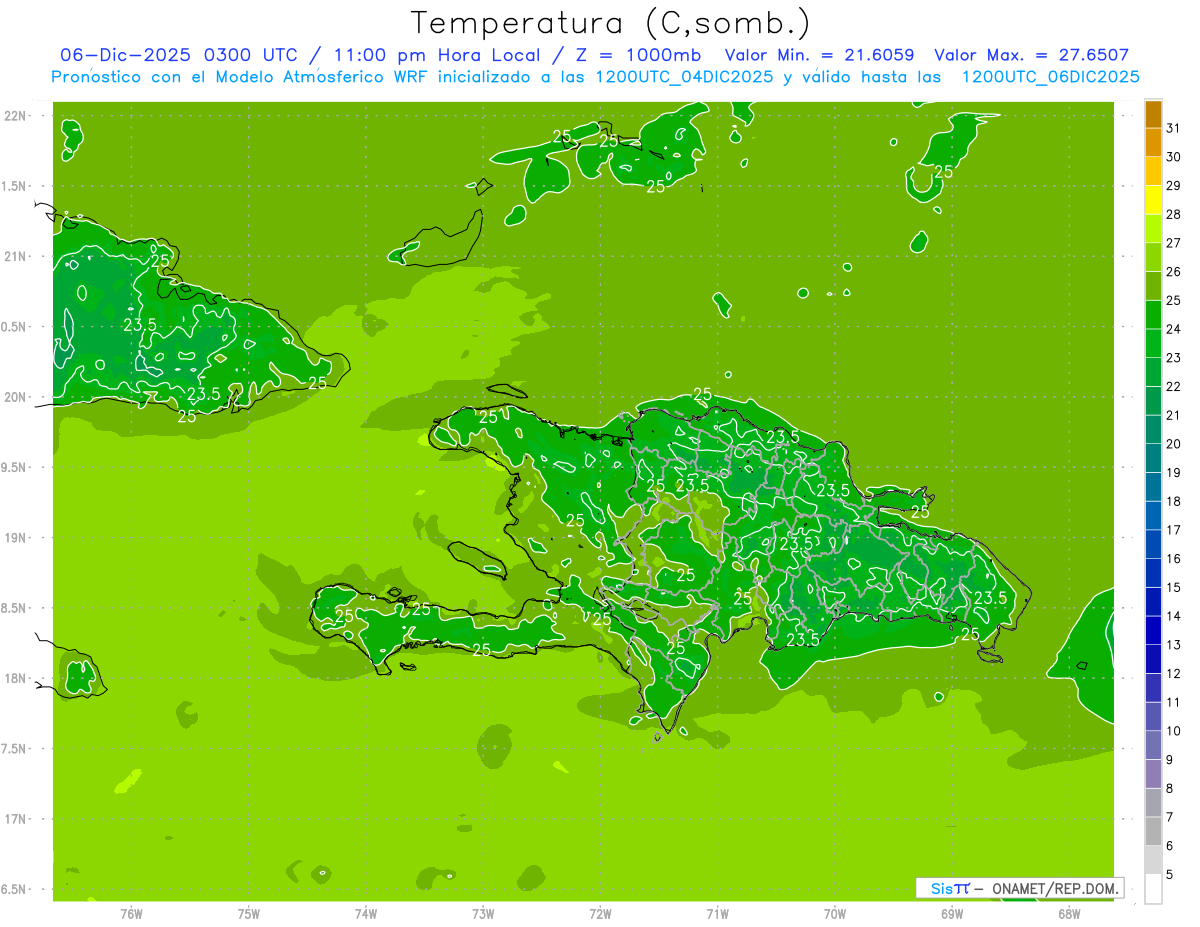
Task: Click the color scale label "30"
Action: pos(1174,157)
